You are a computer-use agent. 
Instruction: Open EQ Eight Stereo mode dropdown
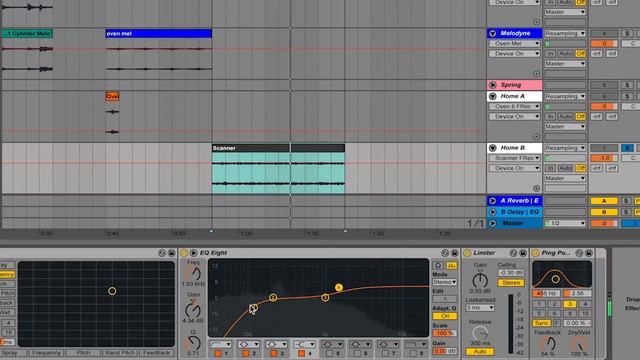[x=445, y=282]
